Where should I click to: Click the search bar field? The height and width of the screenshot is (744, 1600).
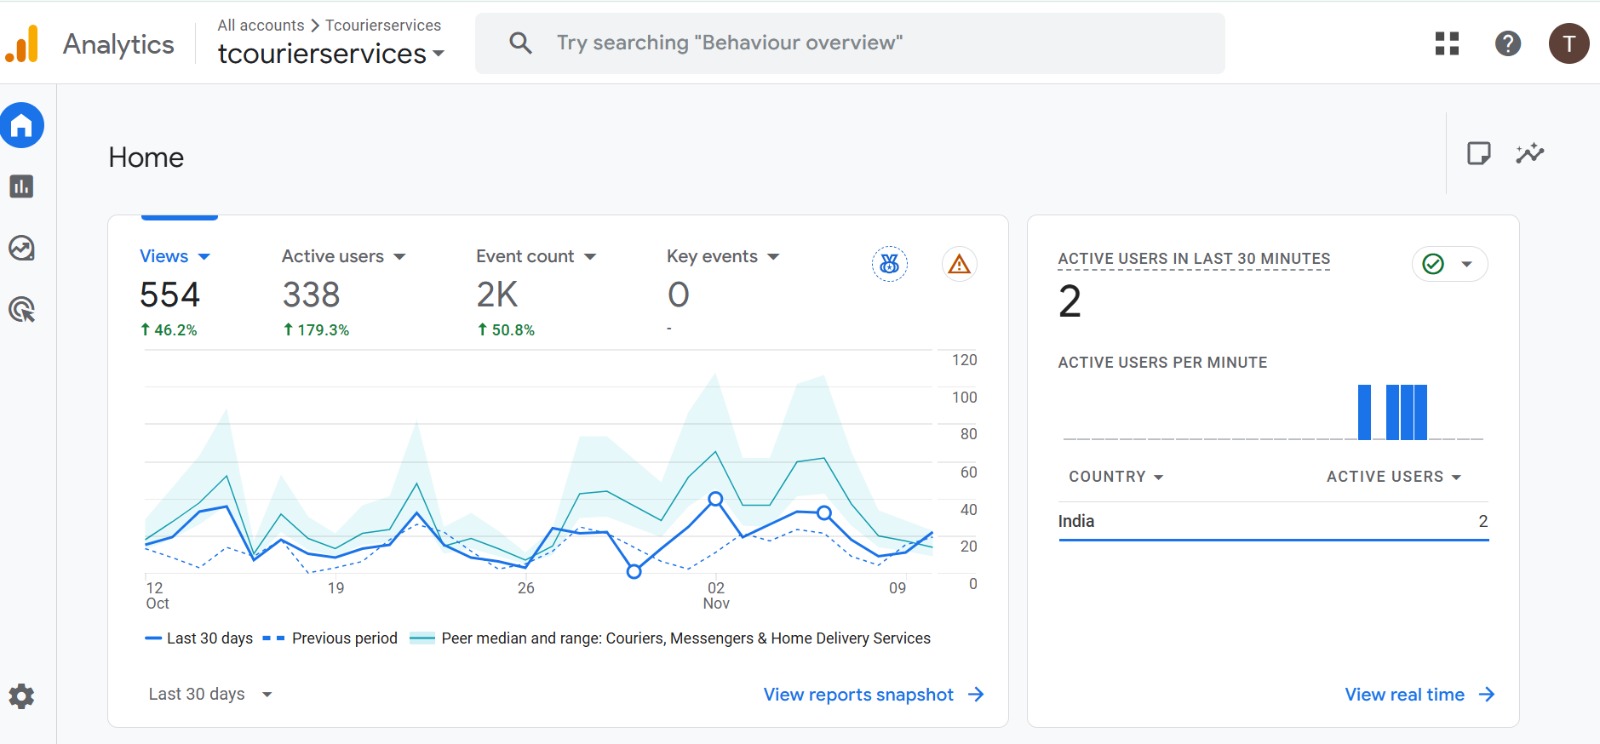click(850, 43)
